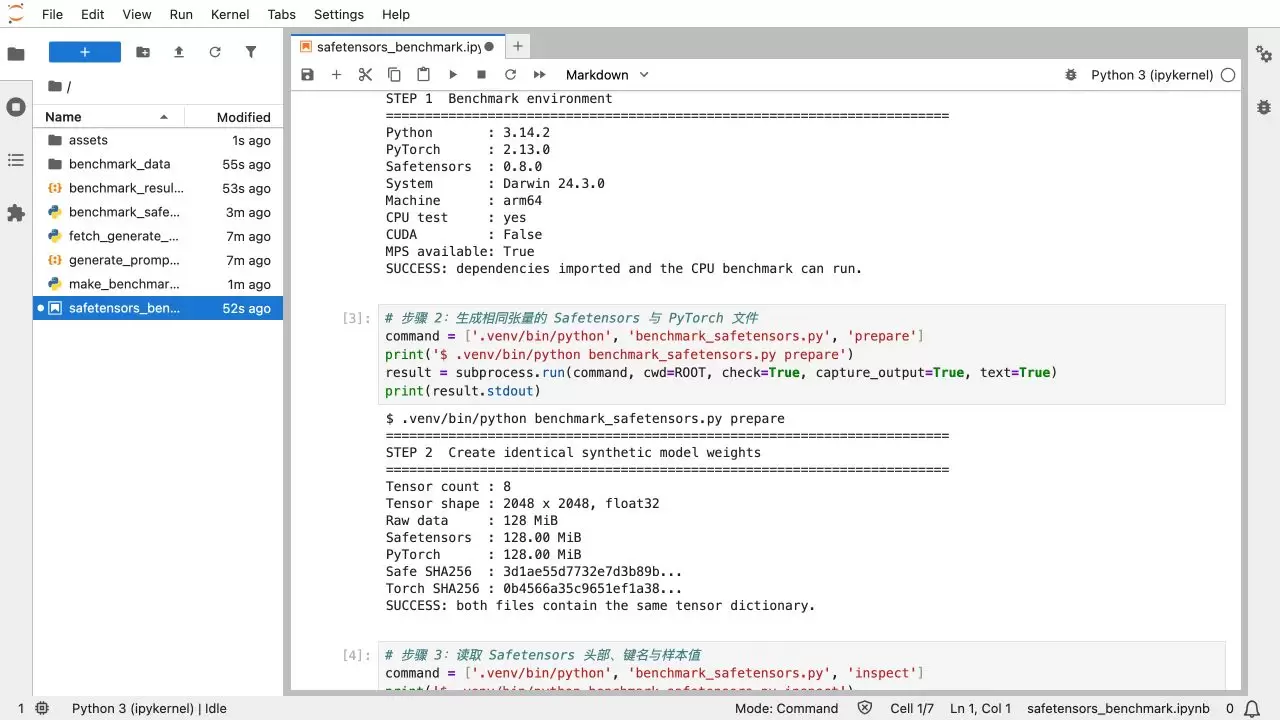Open the Edit menu
Viewport: 1280px width, 720px height.
point(92,14)
